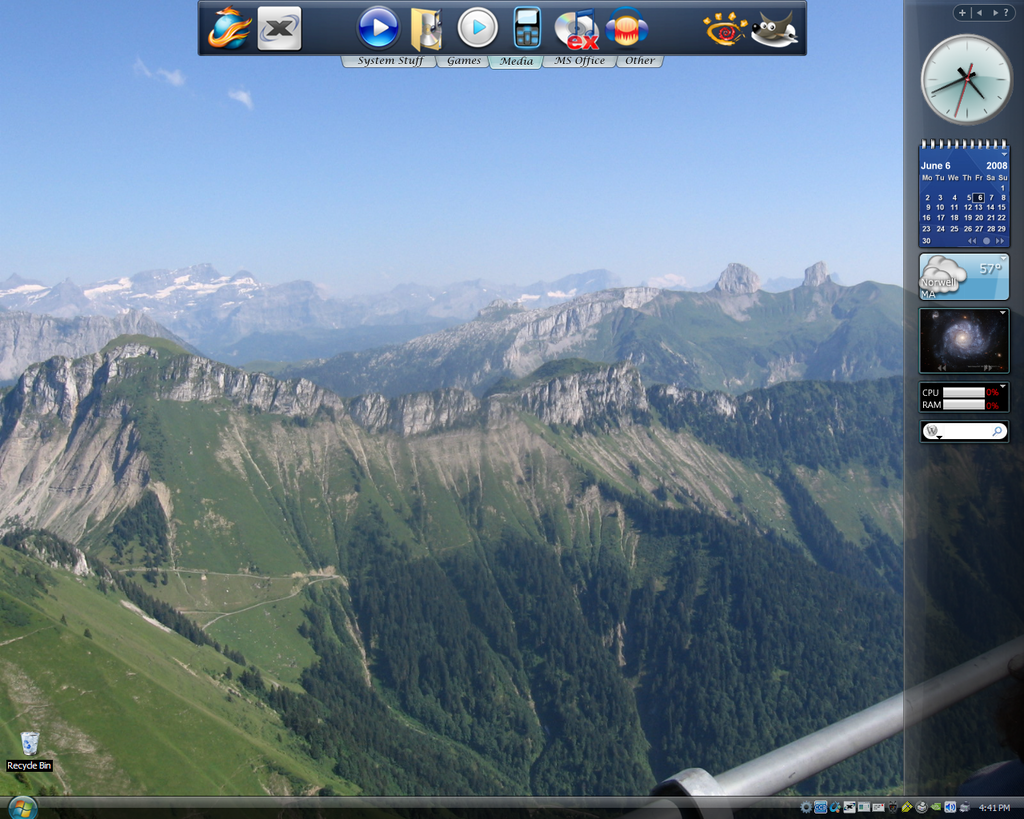The width and height of the screenshot is (1024, 819).
Task: Click the blue swirl tray icon
Action: click(x=835, y=807)
